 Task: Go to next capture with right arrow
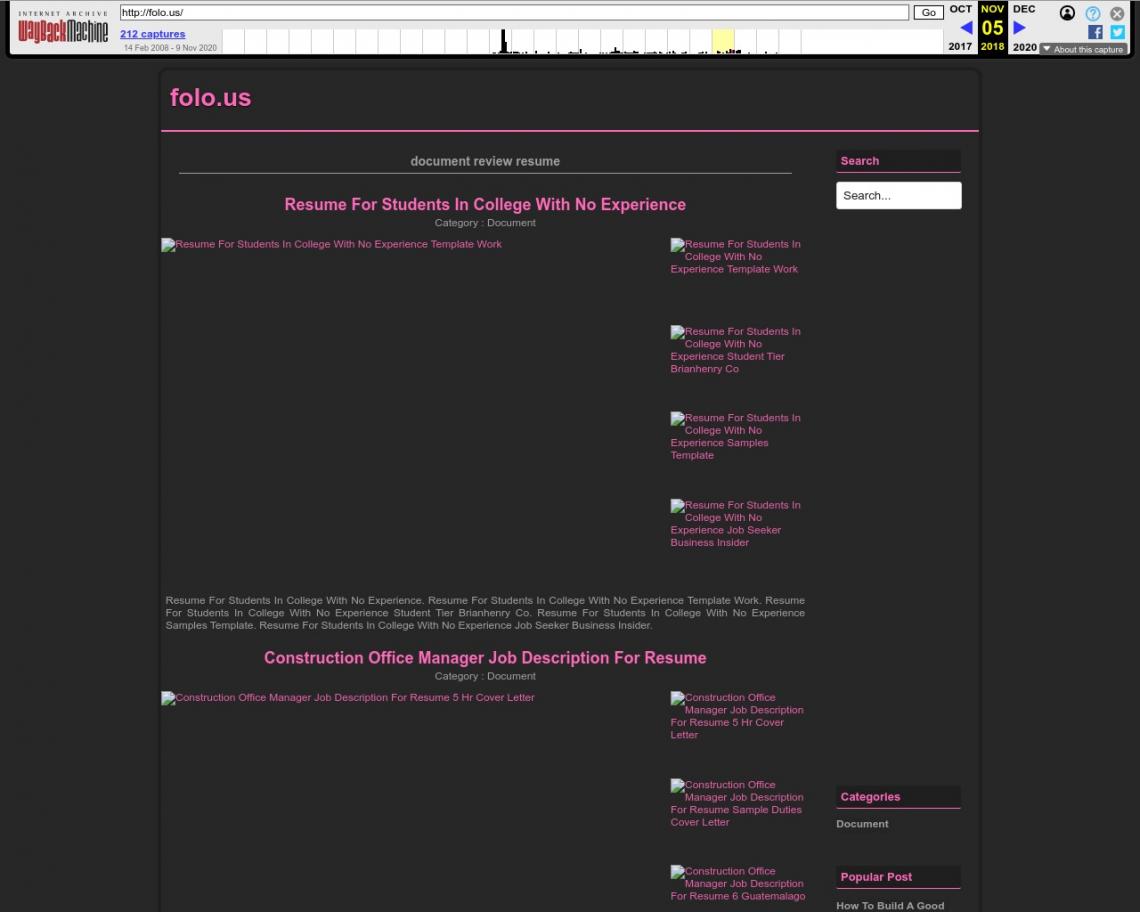(x=1019, y=28)
